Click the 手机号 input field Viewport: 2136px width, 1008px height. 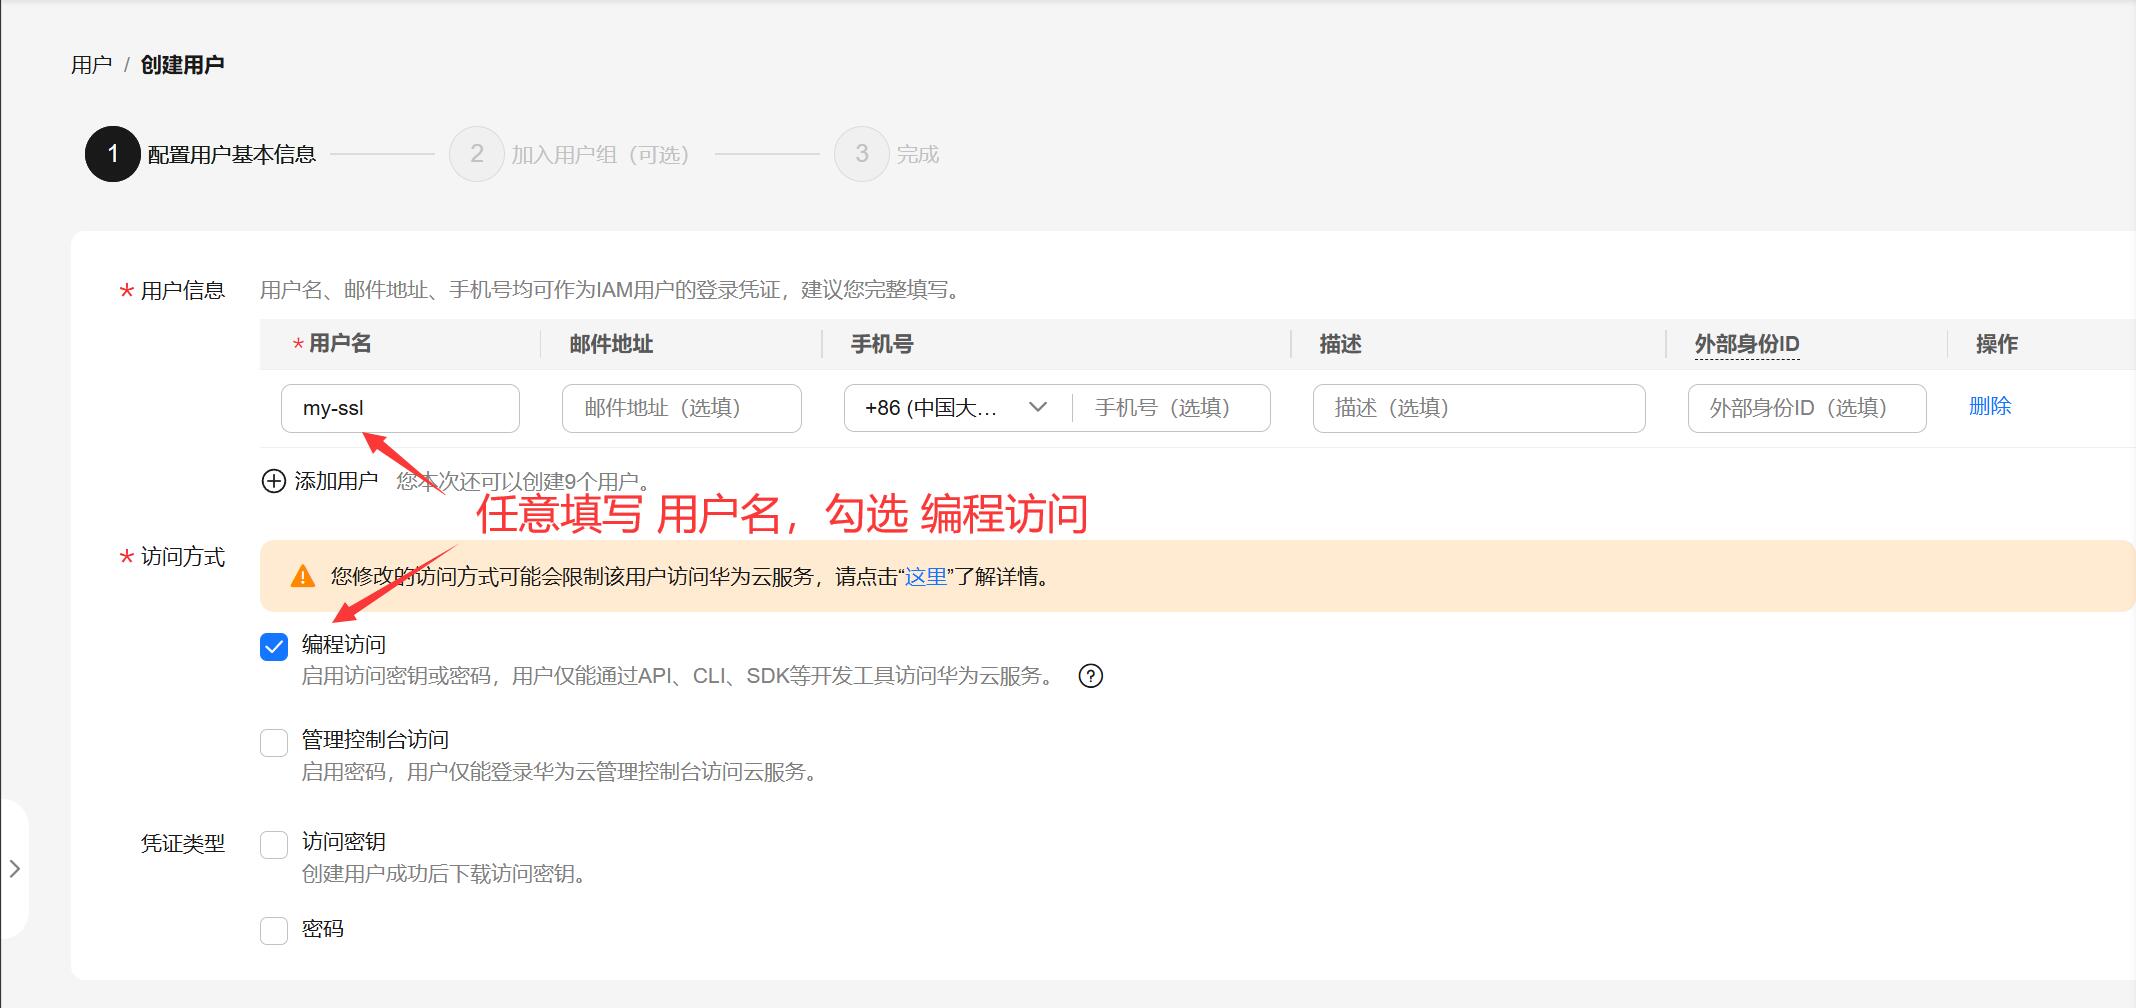pyautogui.click(x=1170, y=408)
